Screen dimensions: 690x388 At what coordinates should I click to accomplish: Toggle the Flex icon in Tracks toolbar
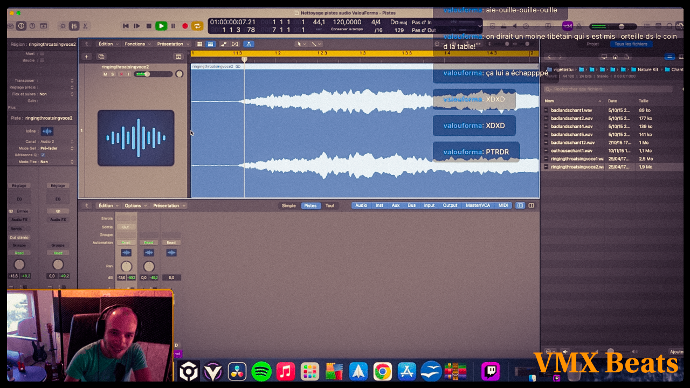(235, 44)
